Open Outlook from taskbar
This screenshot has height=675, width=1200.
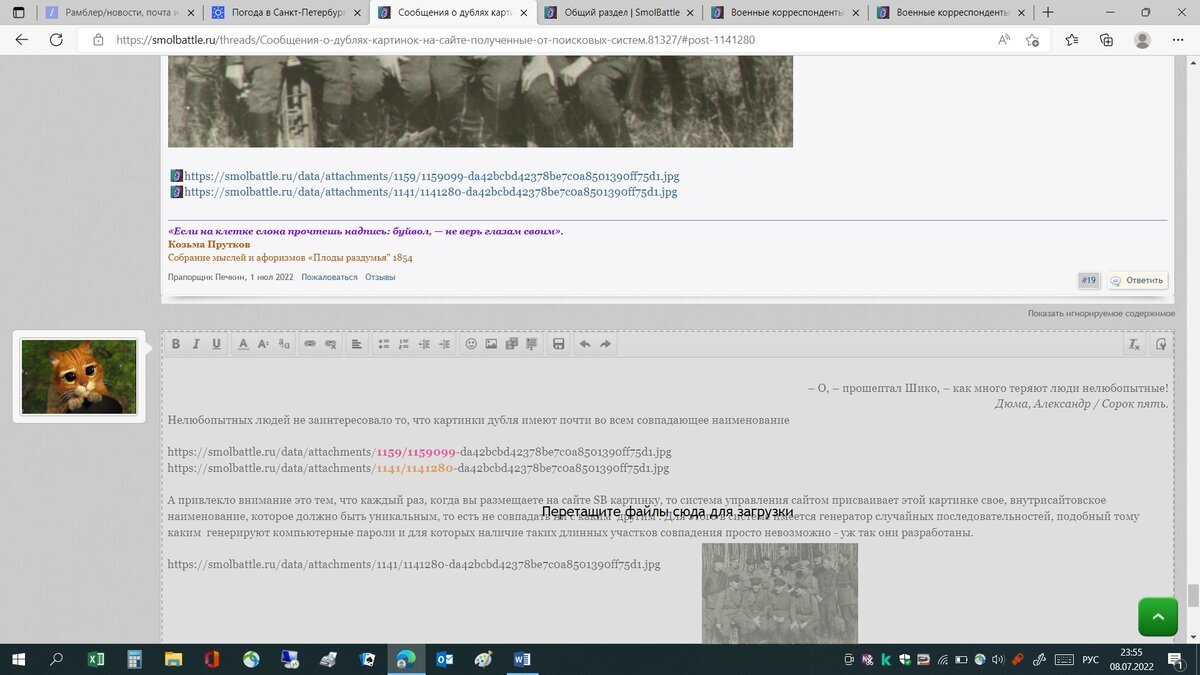pyautogui.click(x=445, y=659)
